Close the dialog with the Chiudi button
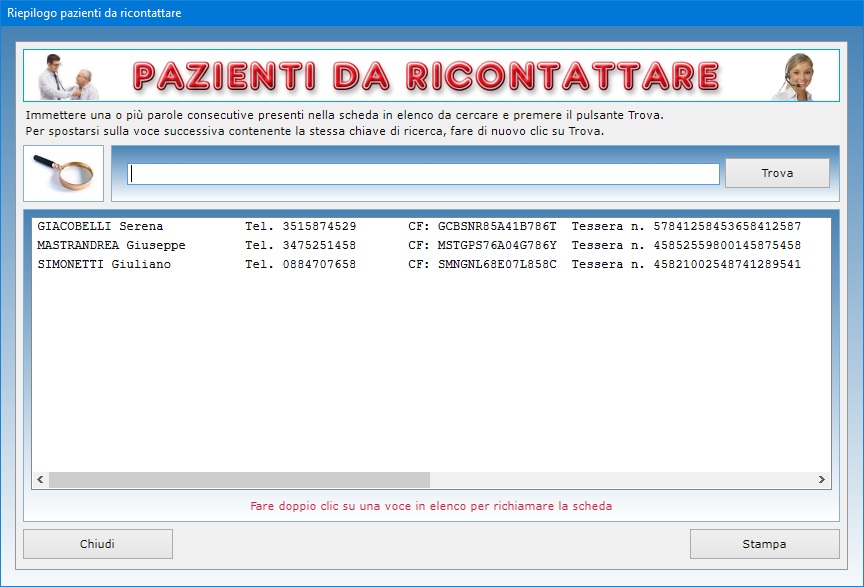Image resolution: width=864 pixels, height=587 pixels. pyautogui.click(x=98, y=544)
